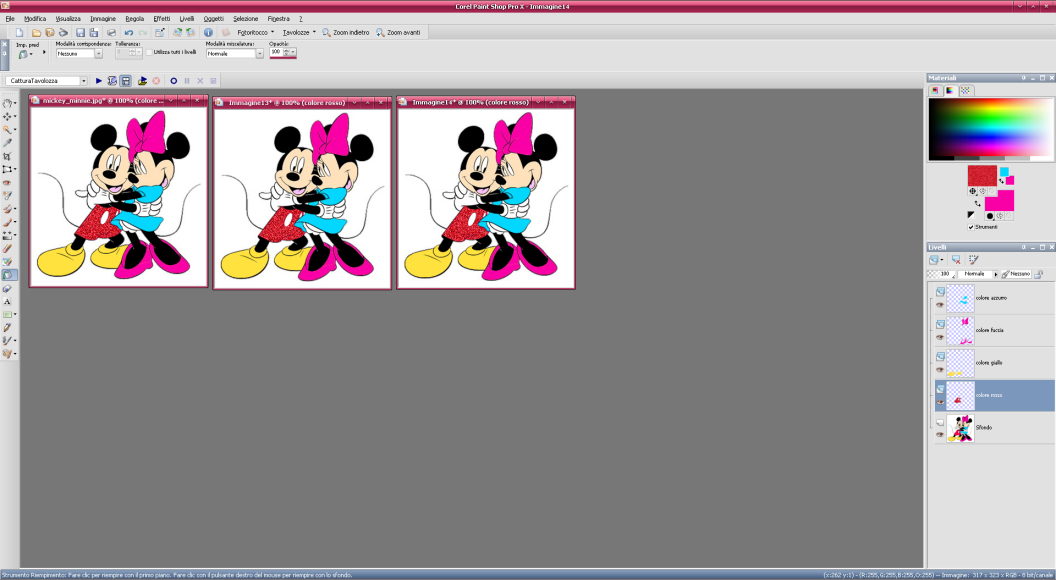Viewport: 1056px width, 580px height.
Task: Click the New layer icon in Livelli
Action: tap(933, 259)
